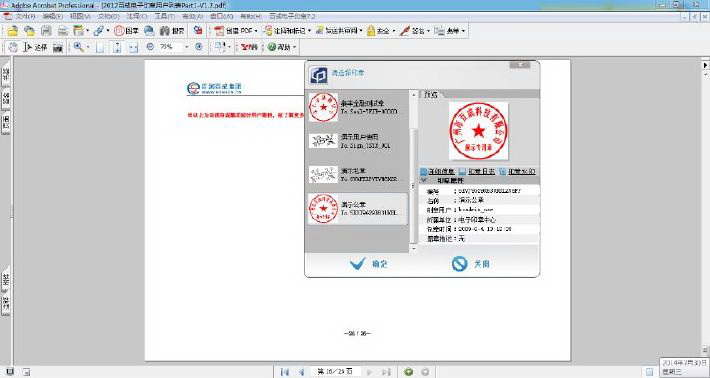Click the red 图章 stamp button
Image resolution: width=710 pixels, height=378 pixels.
click(x=126, y=31)
